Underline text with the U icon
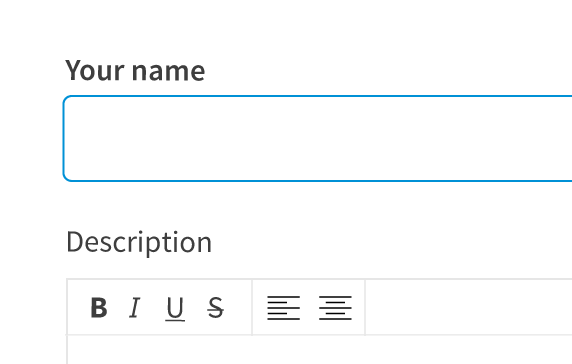Viewport: 572px width, 364px height. coord(175,309)
